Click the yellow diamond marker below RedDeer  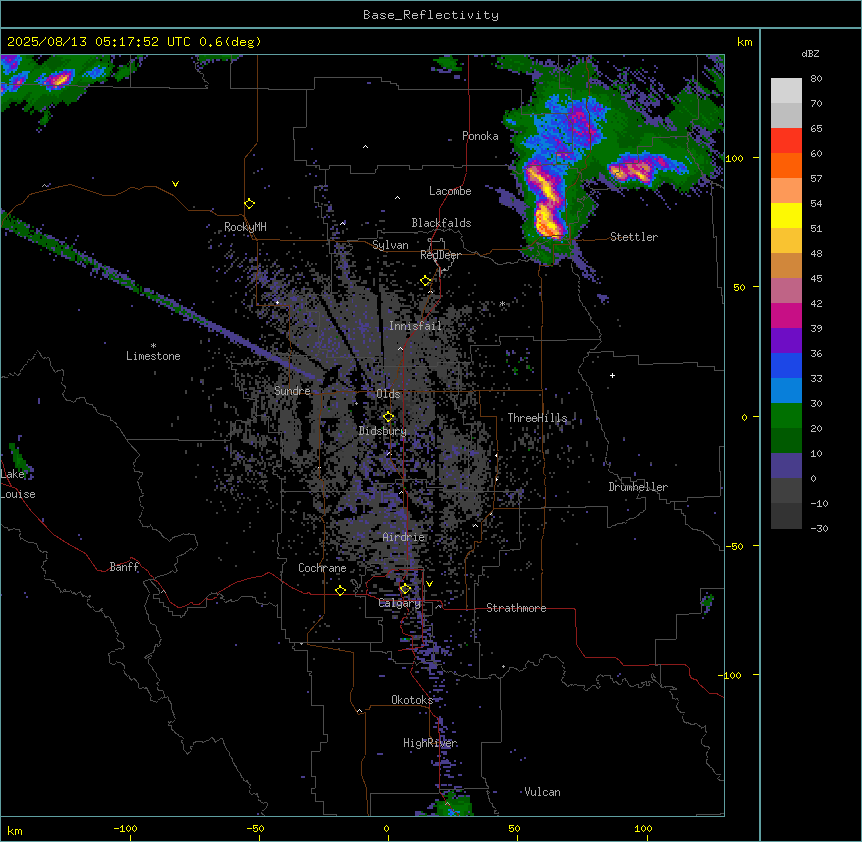point(426,281)
